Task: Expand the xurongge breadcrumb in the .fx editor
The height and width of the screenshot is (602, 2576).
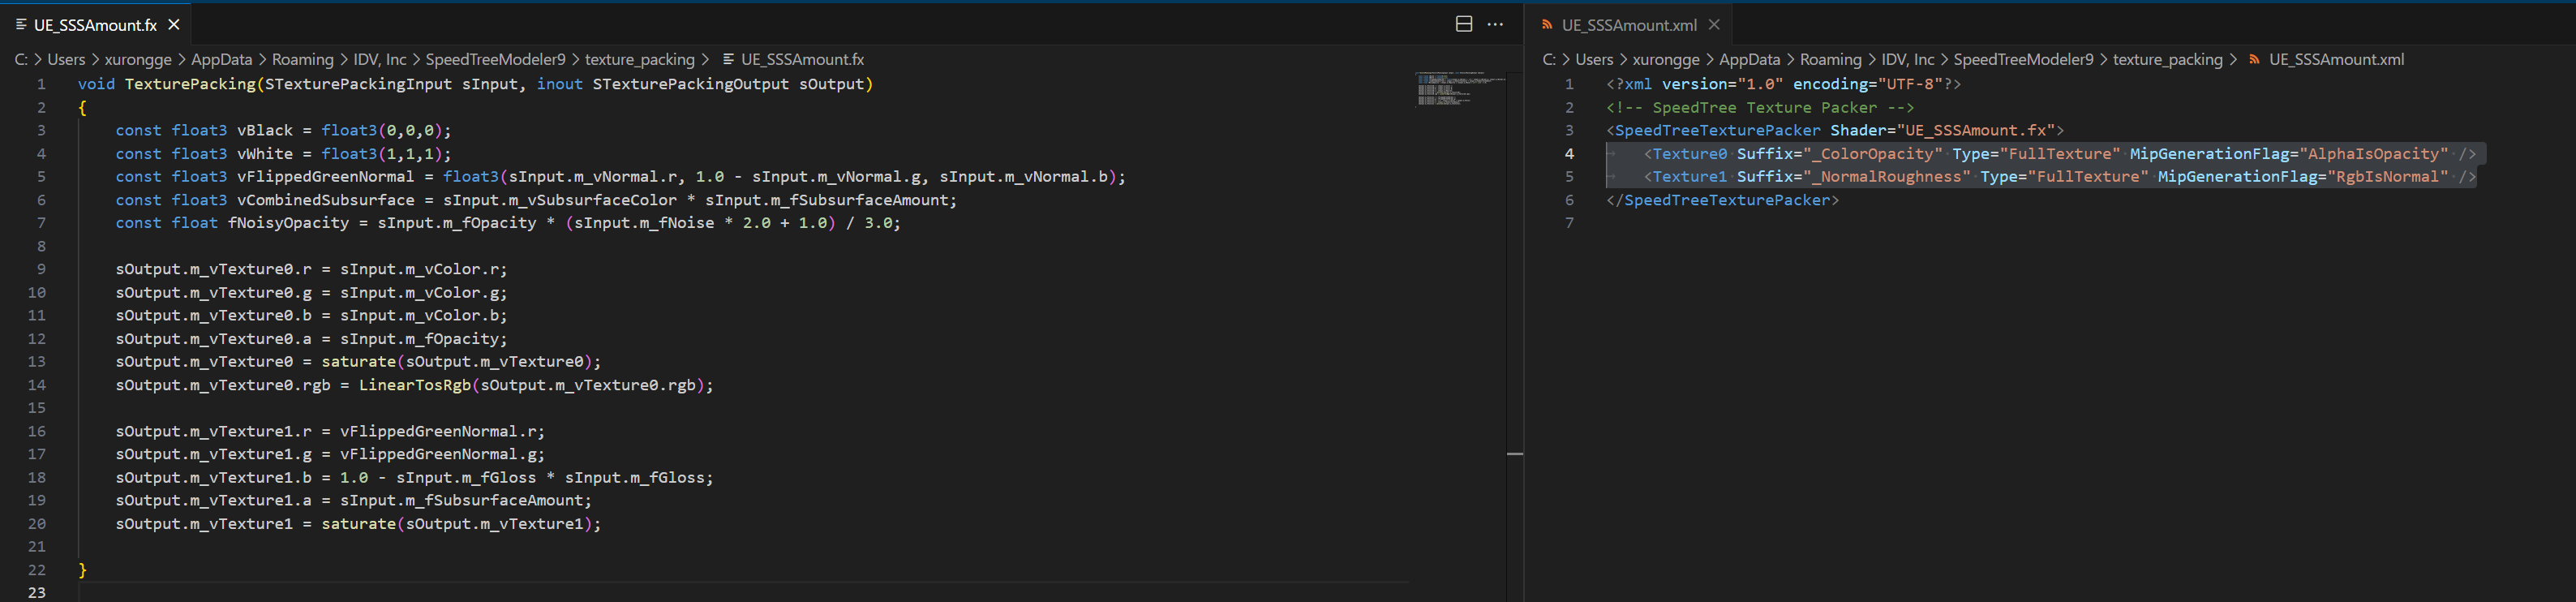Action: pyautogui.click(x=138, y=59)
